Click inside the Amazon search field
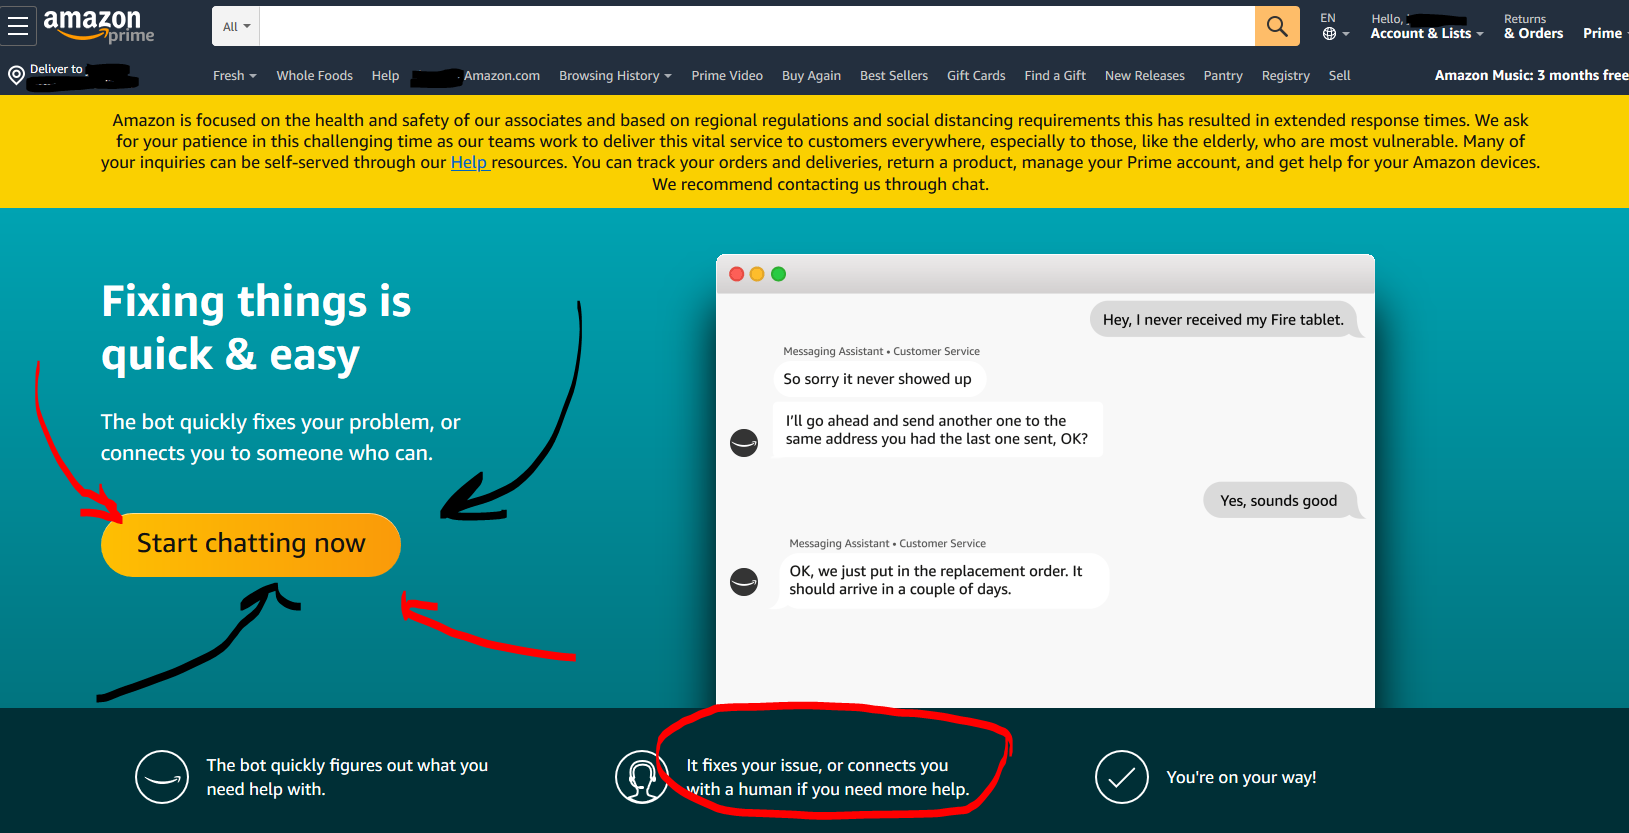 point(756,26)
